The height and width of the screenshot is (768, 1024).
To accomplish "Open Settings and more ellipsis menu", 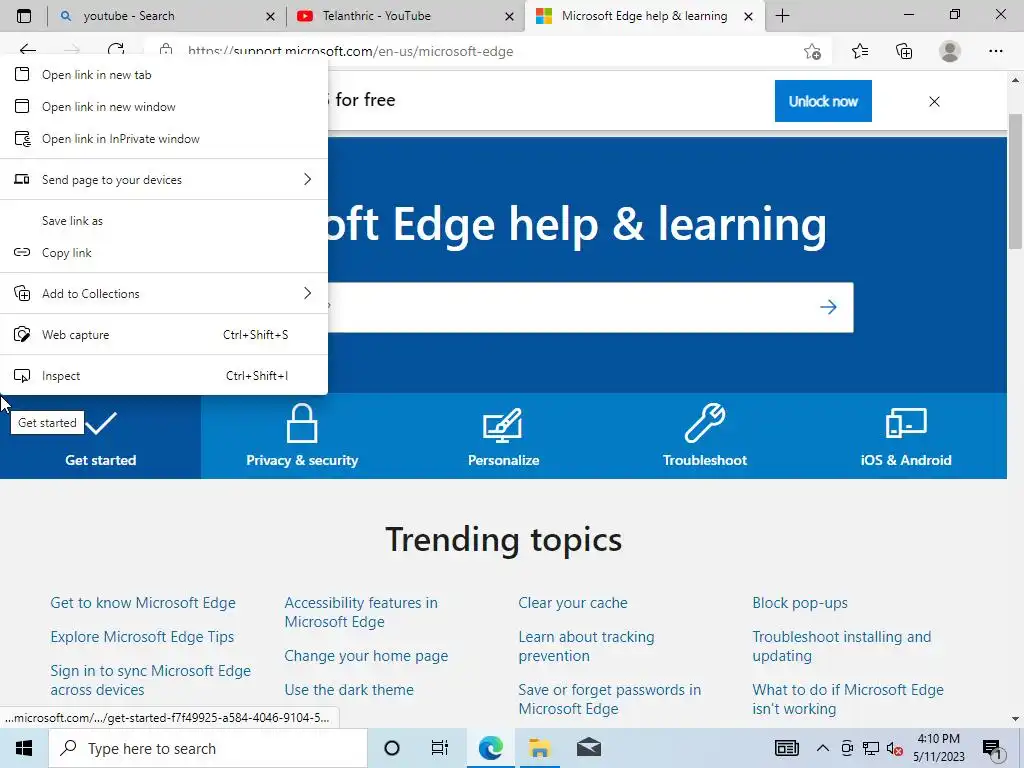I will 995,51.
